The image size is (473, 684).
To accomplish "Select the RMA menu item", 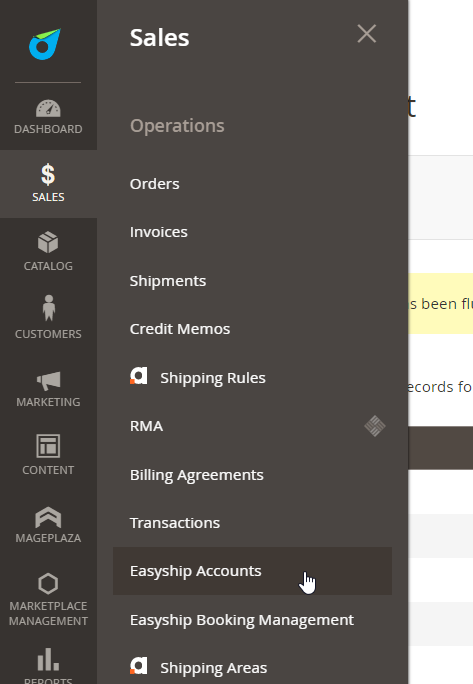I will [x=147, y=426].
